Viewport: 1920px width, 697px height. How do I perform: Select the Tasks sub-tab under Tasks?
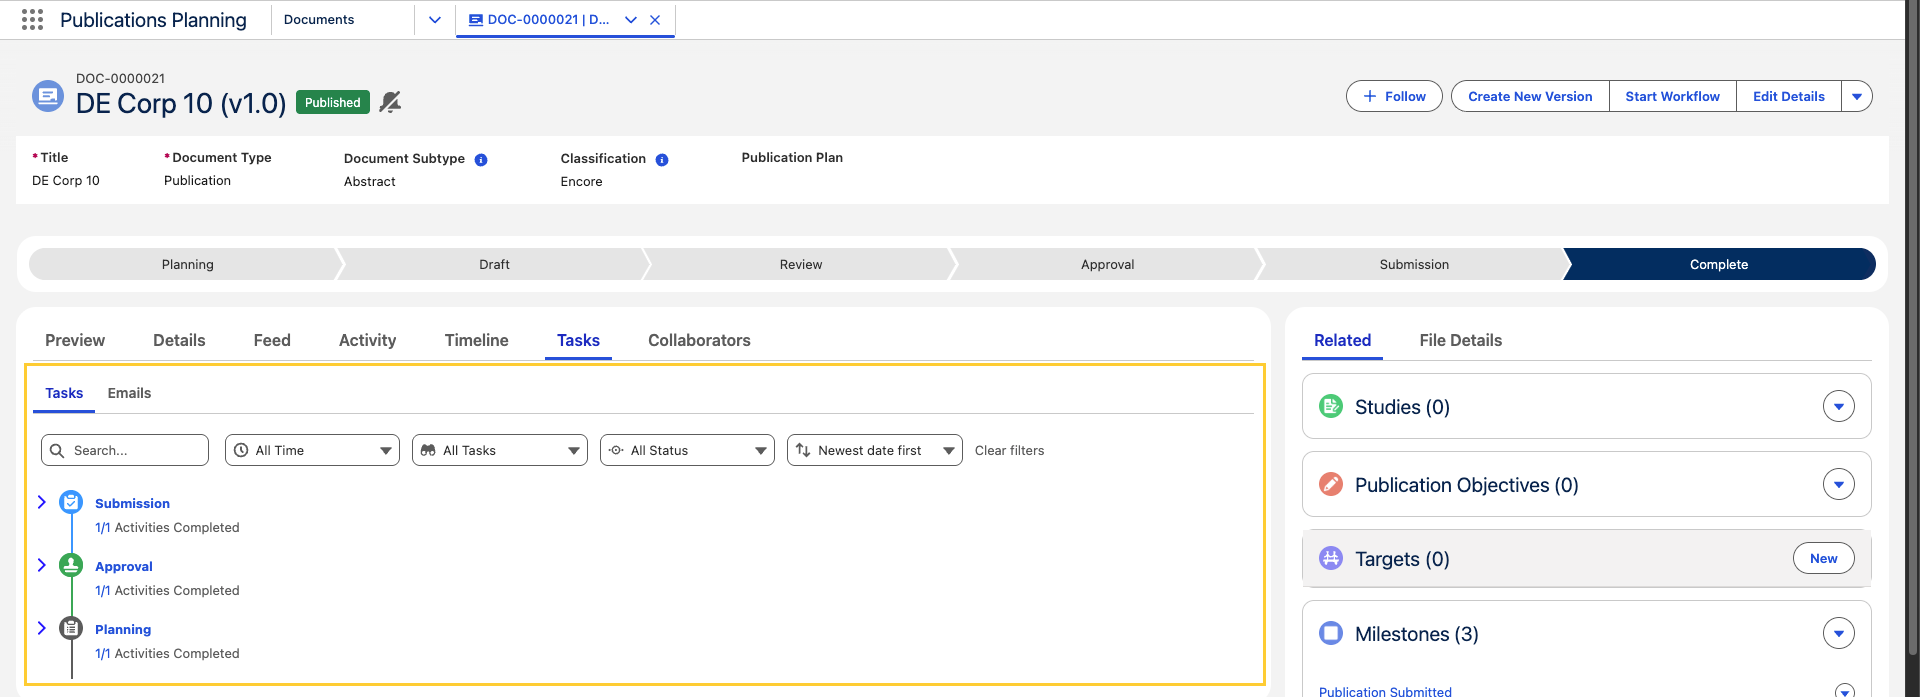pyautogui.click(x=64, y=393)
